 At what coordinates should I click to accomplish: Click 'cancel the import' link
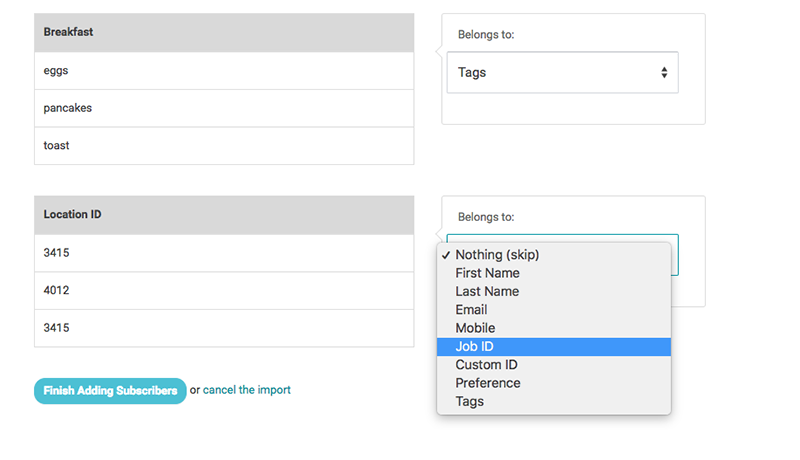(x=246, y=390)
